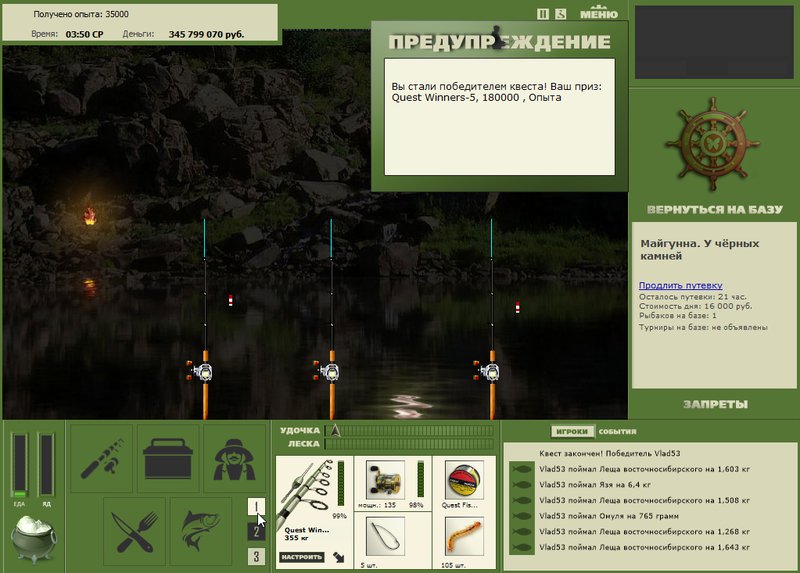This screenshot has width=800, height=573.
Task: Select the Quest Win rod thumbnail
Action: (306, 492)
